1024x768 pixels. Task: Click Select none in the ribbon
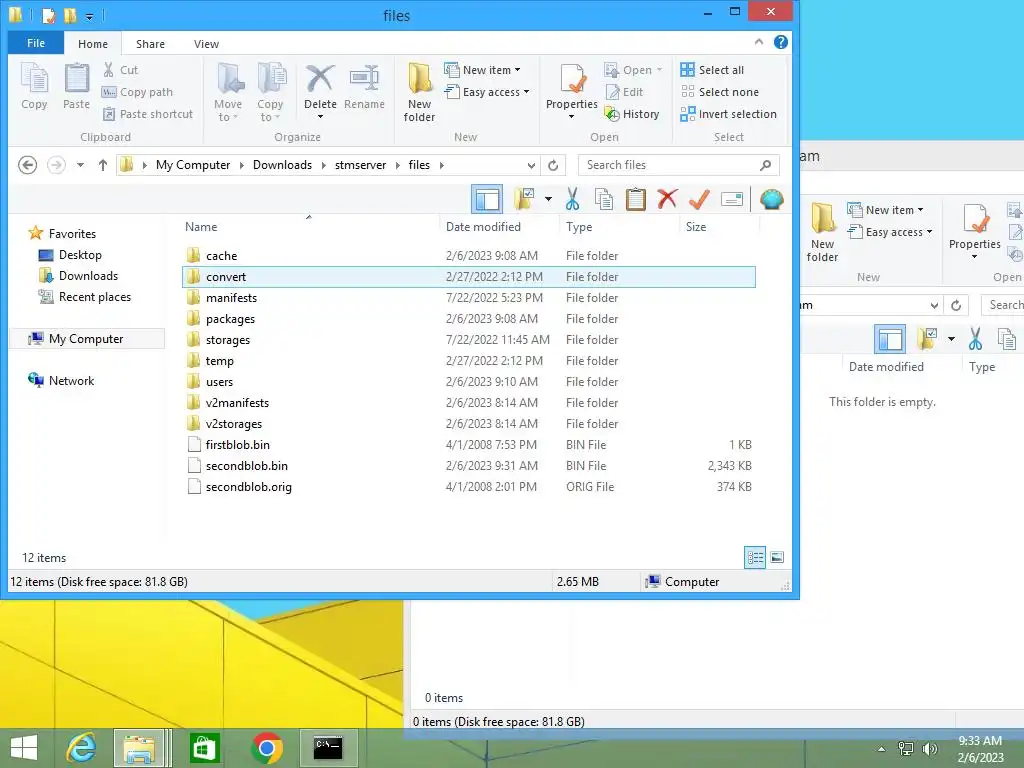pos(719,92)
